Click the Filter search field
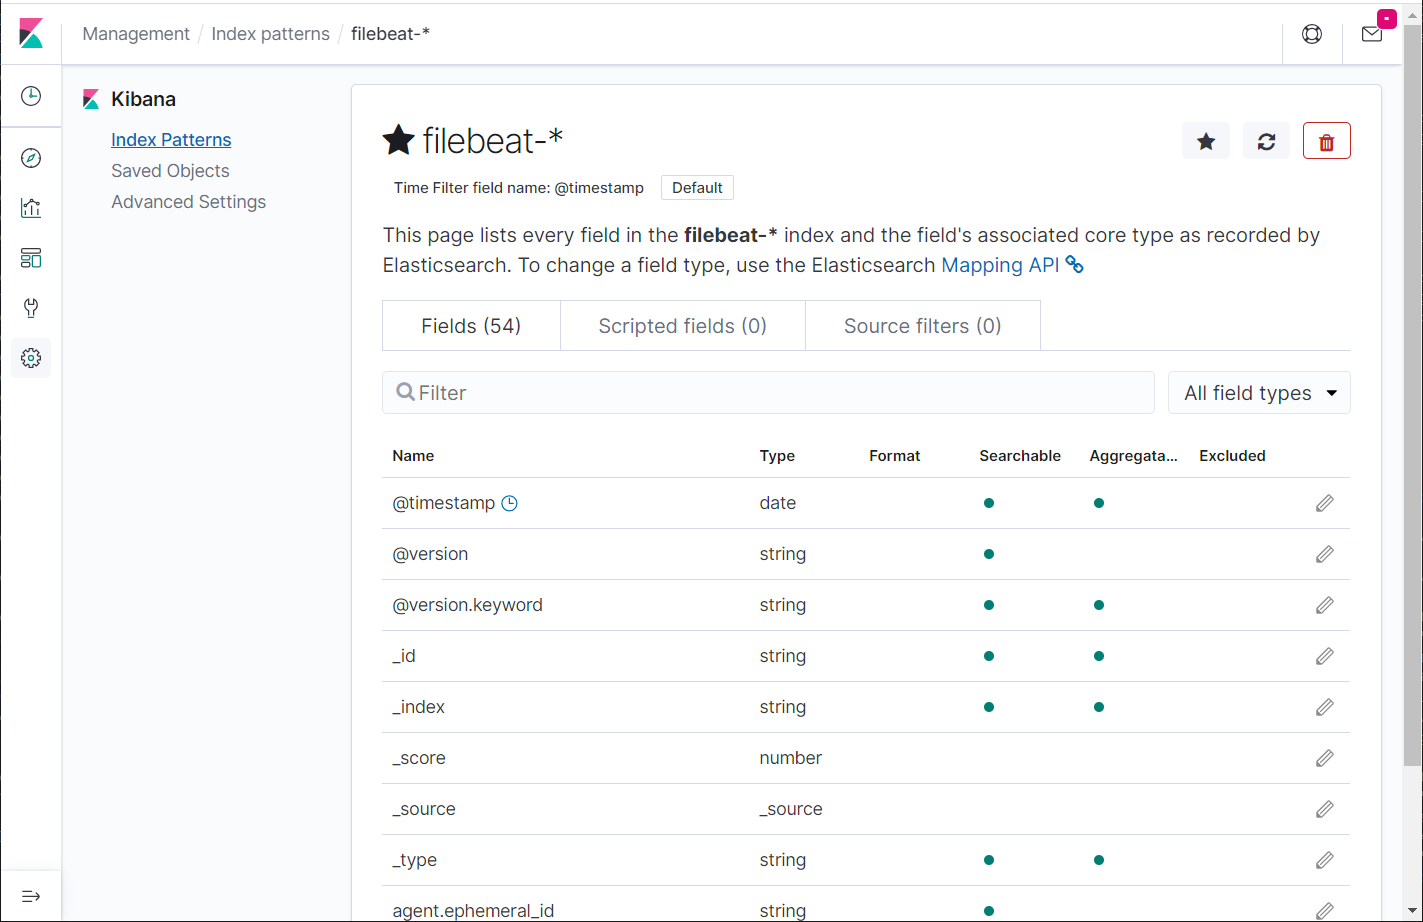This screenshot has width=1423, height=922. click(x=768, y=393)
